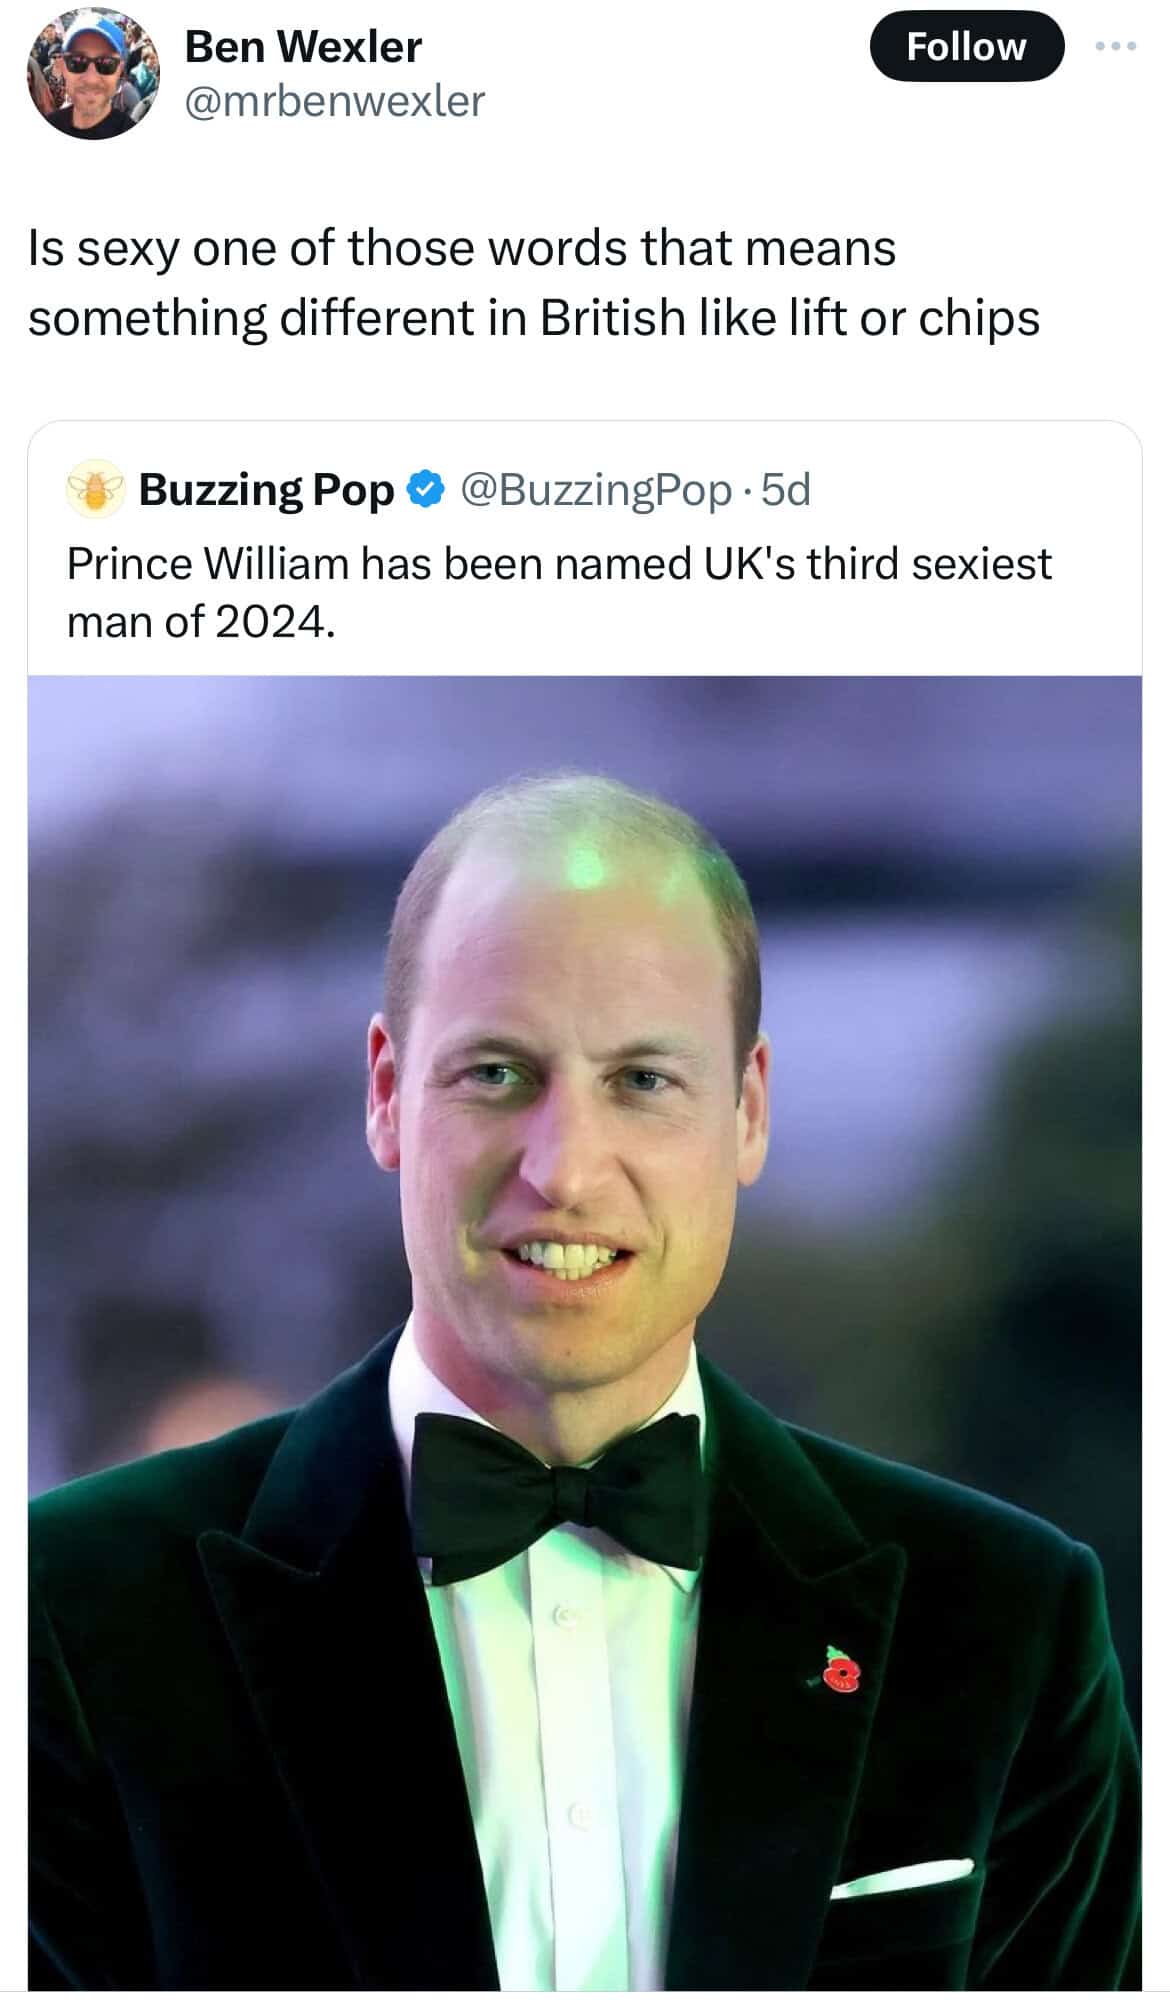Screen dimensions: 1170x2016
Task: Open the three-dot more options menu
Action: [x=1116, y=46]
